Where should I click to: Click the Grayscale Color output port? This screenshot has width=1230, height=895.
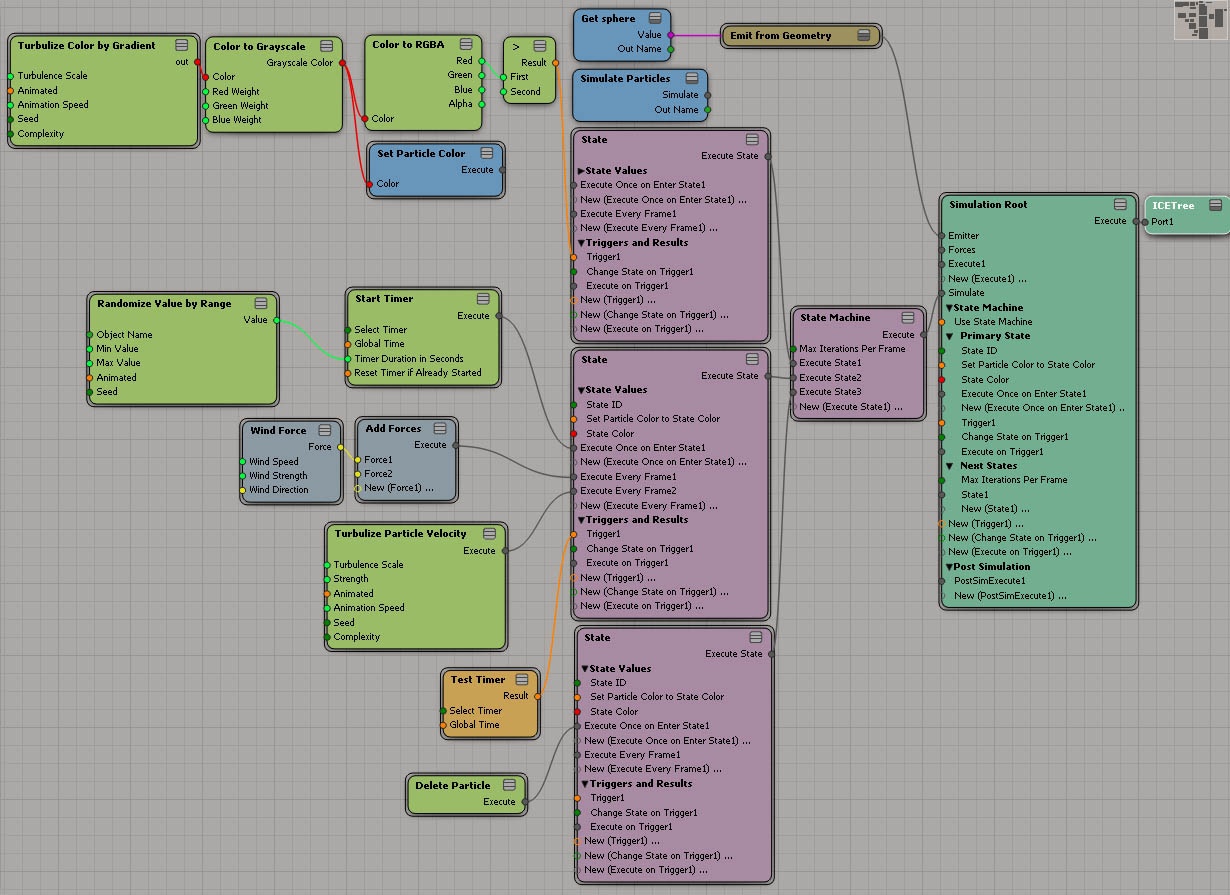click(x=342, y=63)
